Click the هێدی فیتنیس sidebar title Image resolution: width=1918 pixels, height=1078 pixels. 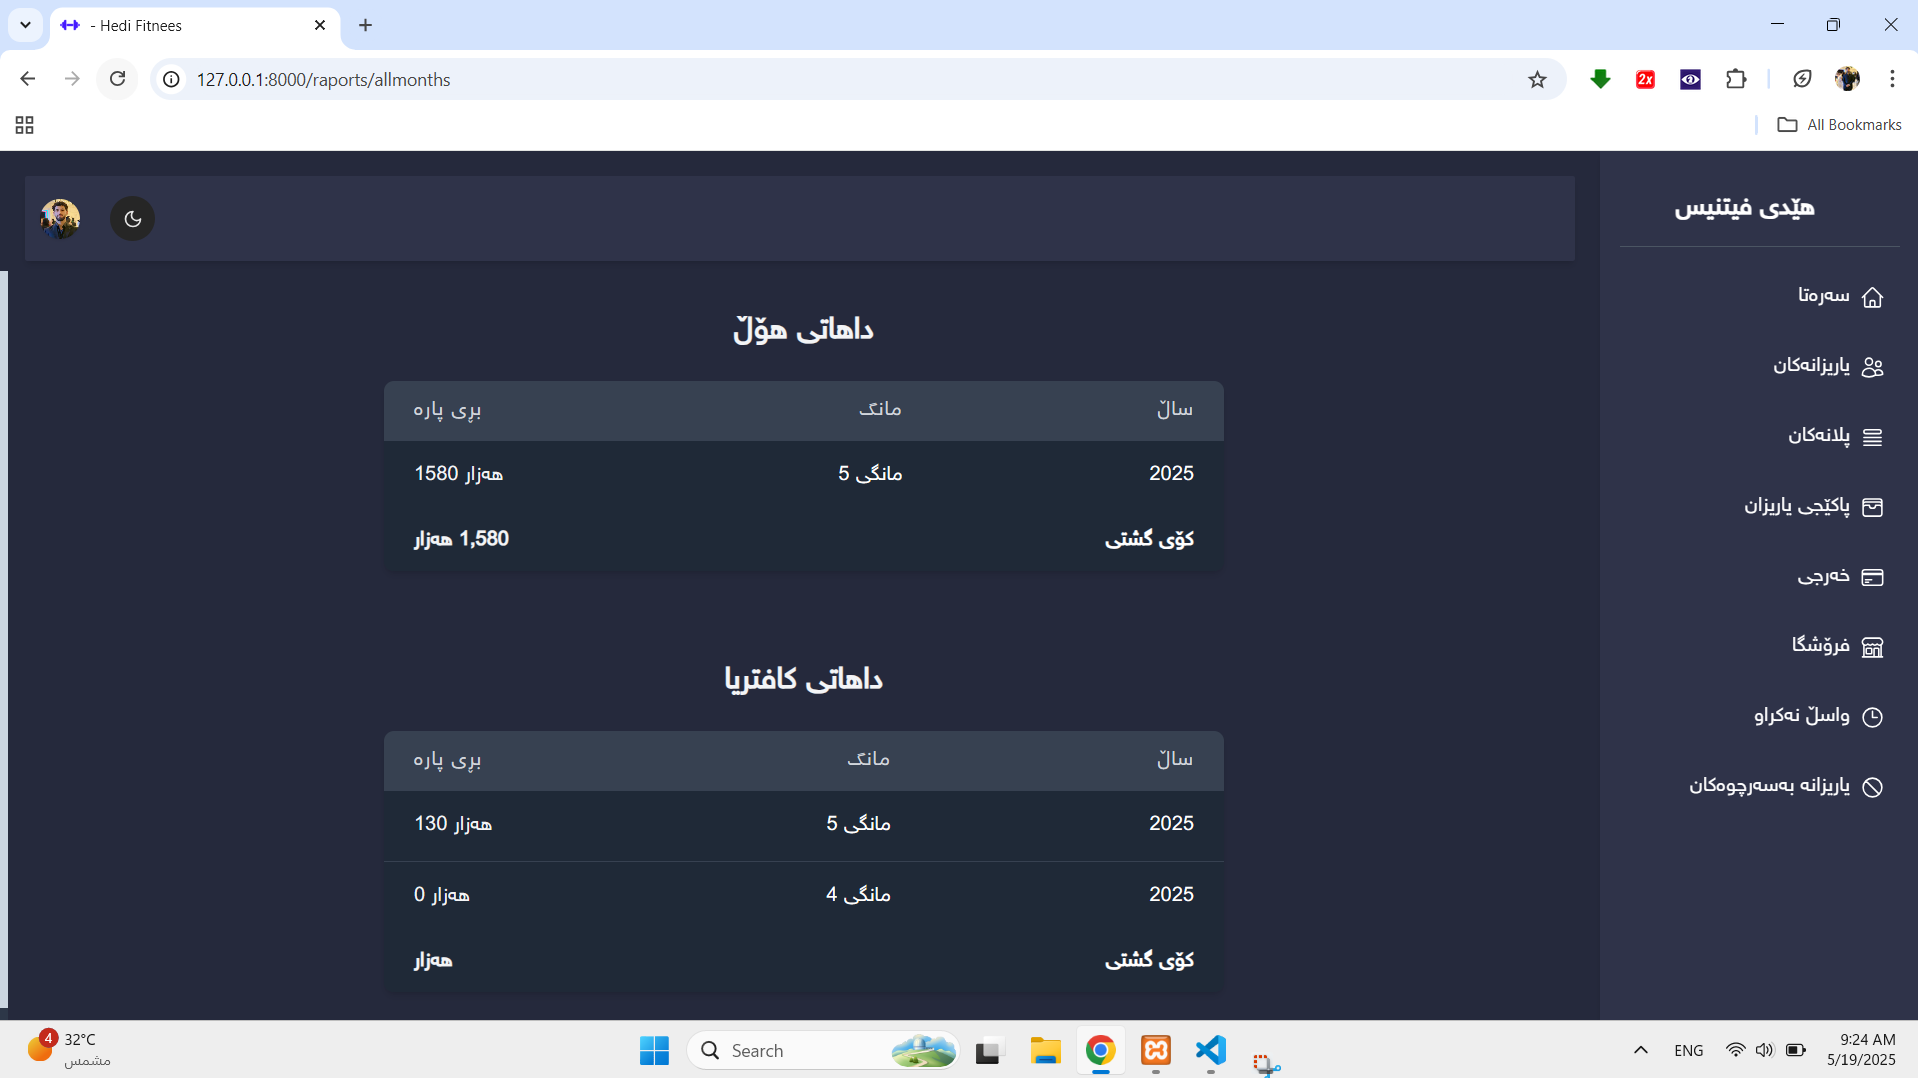(1744, 208)
